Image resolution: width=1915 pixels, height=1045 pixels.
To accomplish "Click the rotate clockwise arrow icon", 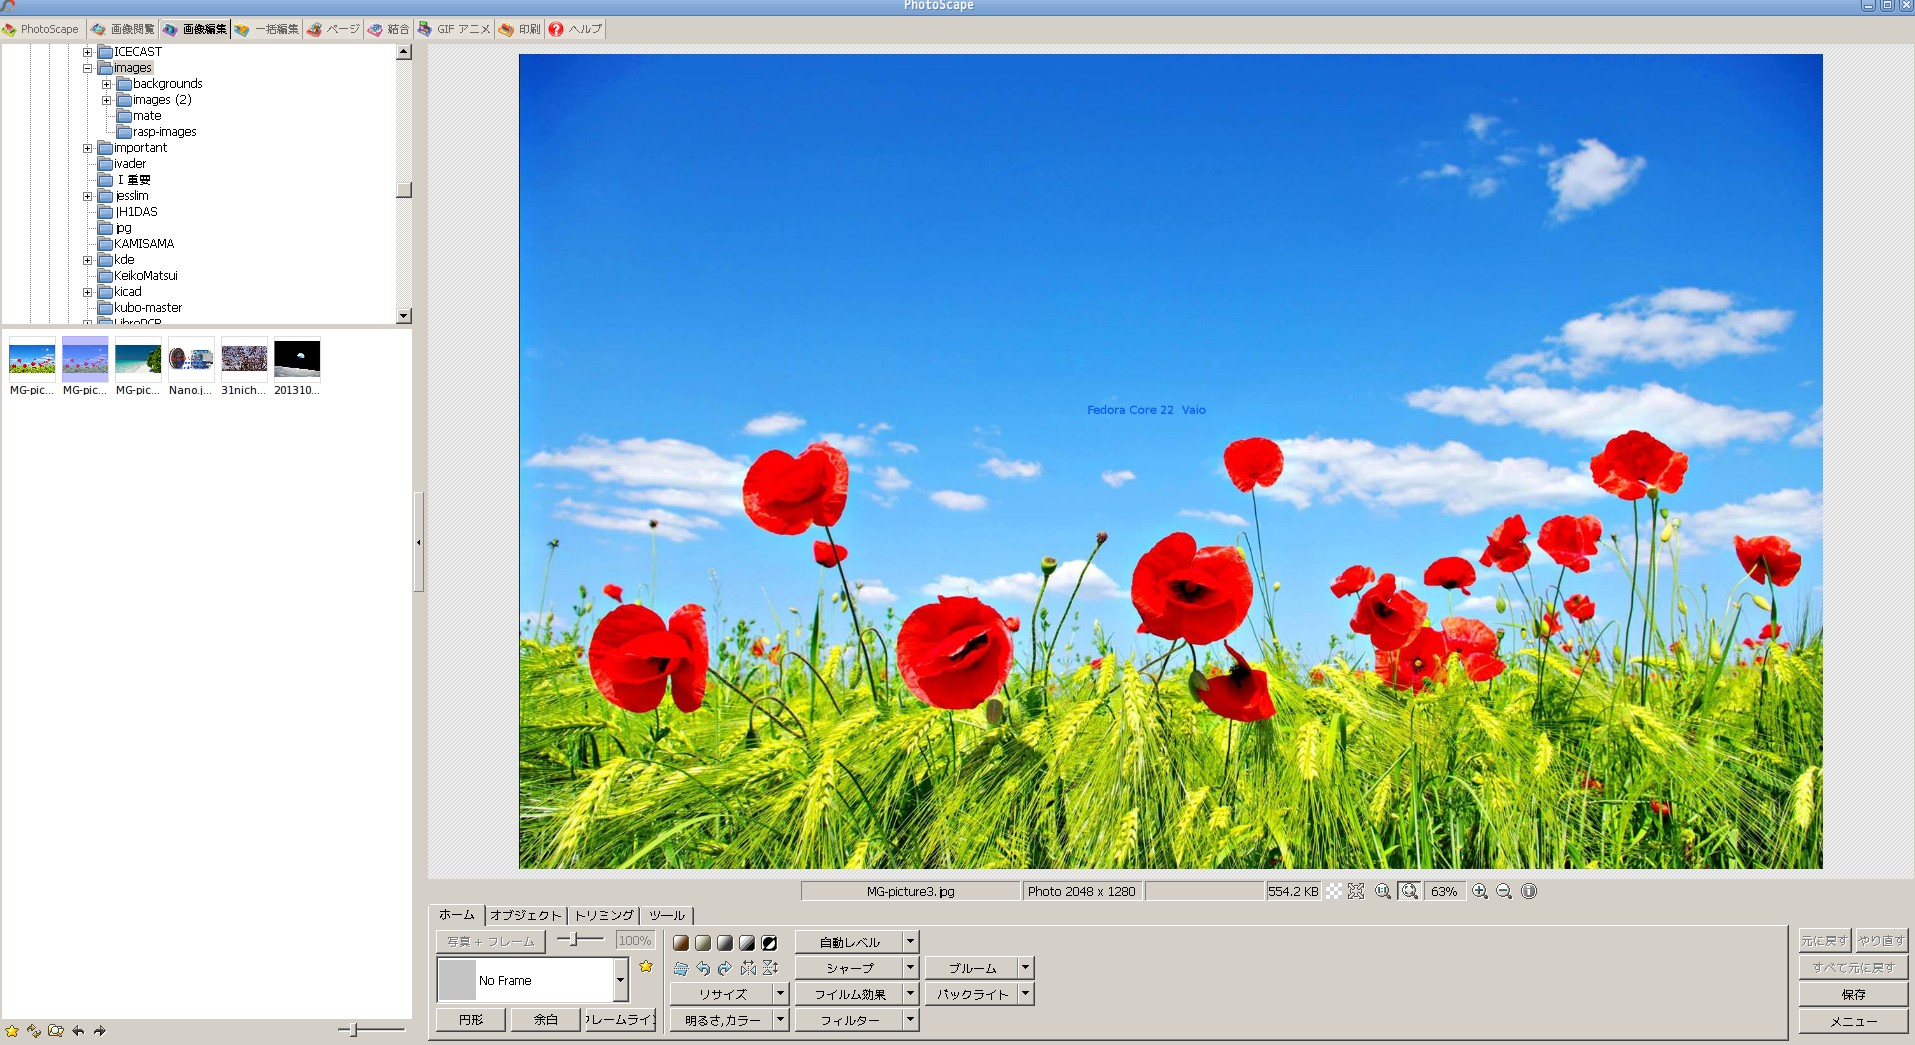I will click(x=725, y=968).
